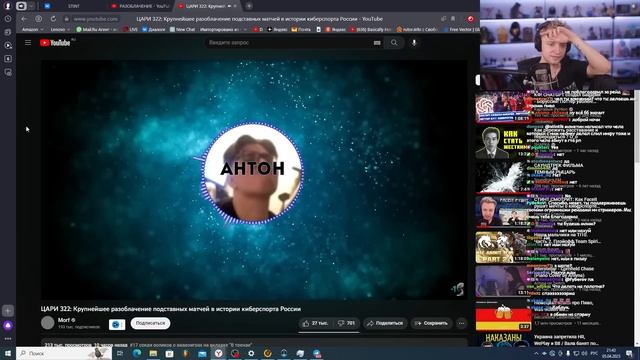Reload the page with the refresh icon
Image resolution: width=640 pixels, height=360 pixels.
point(53,19)
